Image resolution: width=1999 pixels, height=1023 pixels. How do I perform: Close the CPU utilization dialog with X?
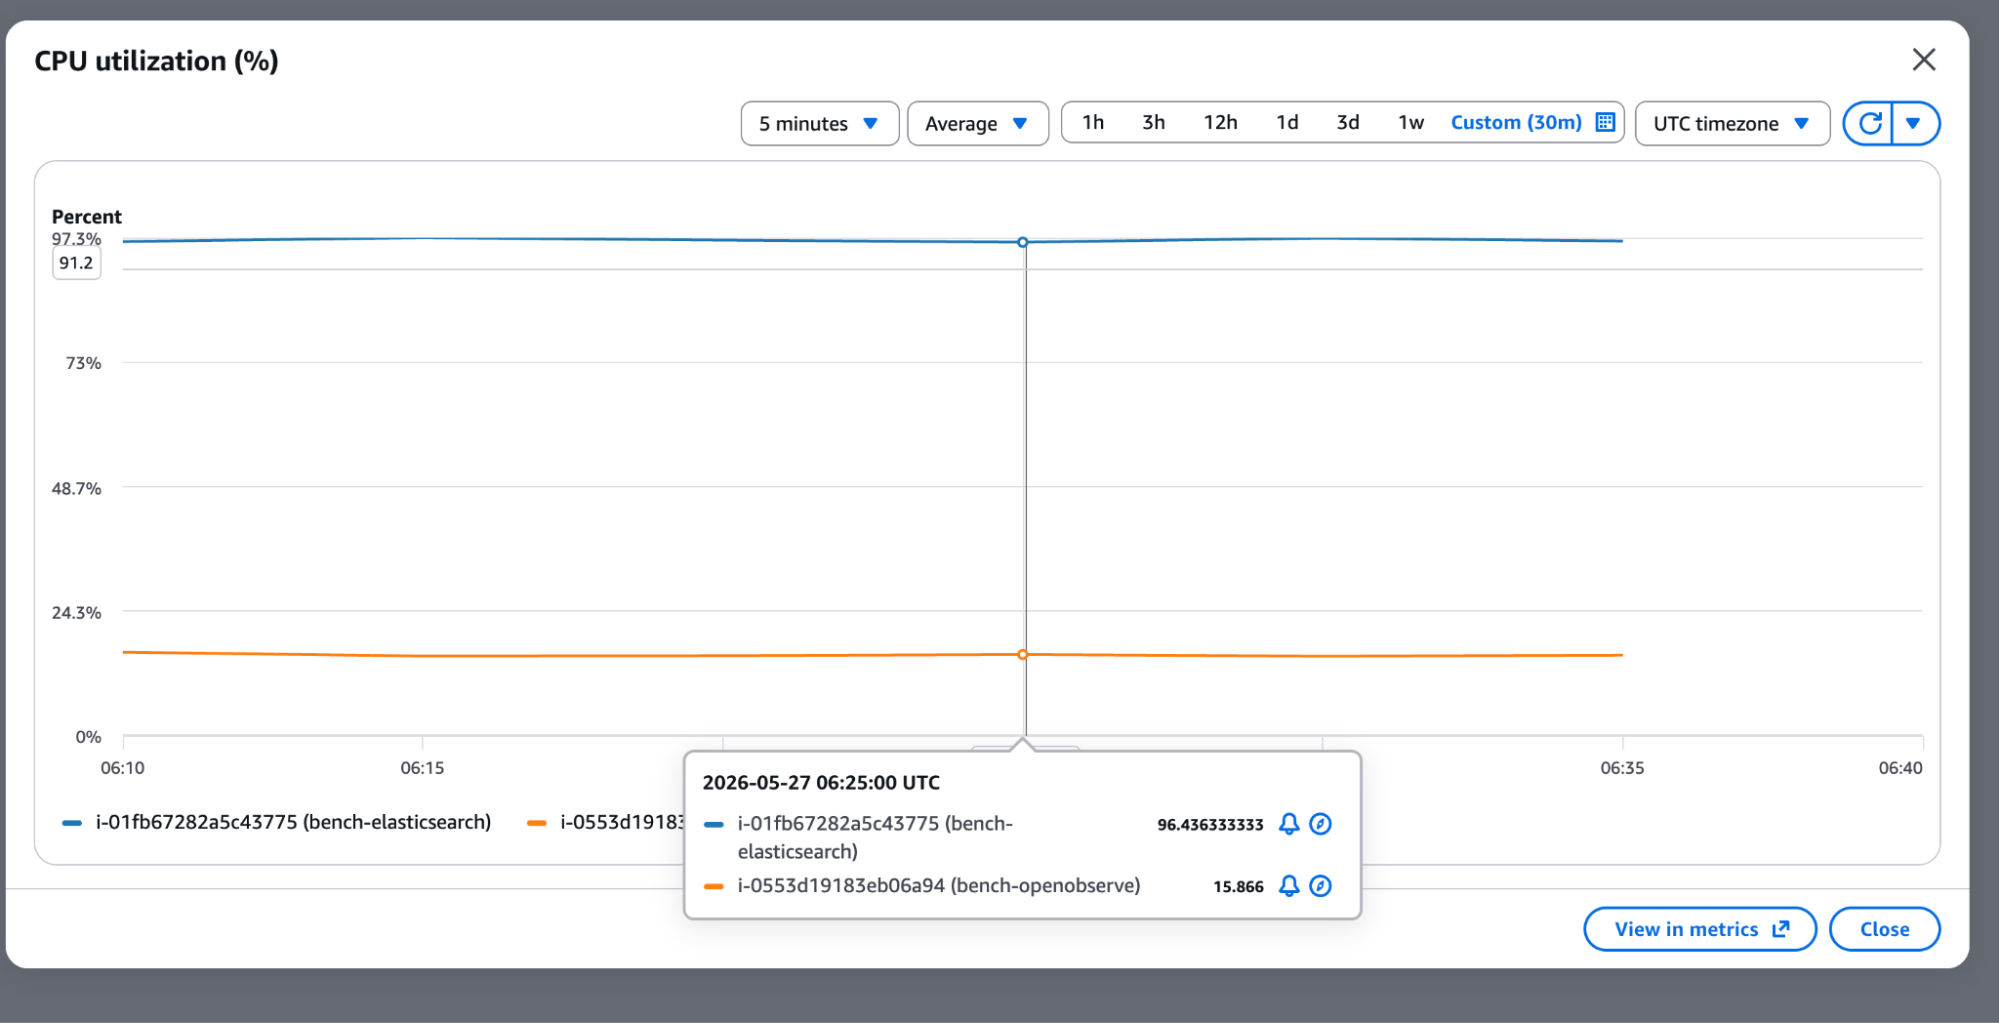click(x=1923, y=60)
